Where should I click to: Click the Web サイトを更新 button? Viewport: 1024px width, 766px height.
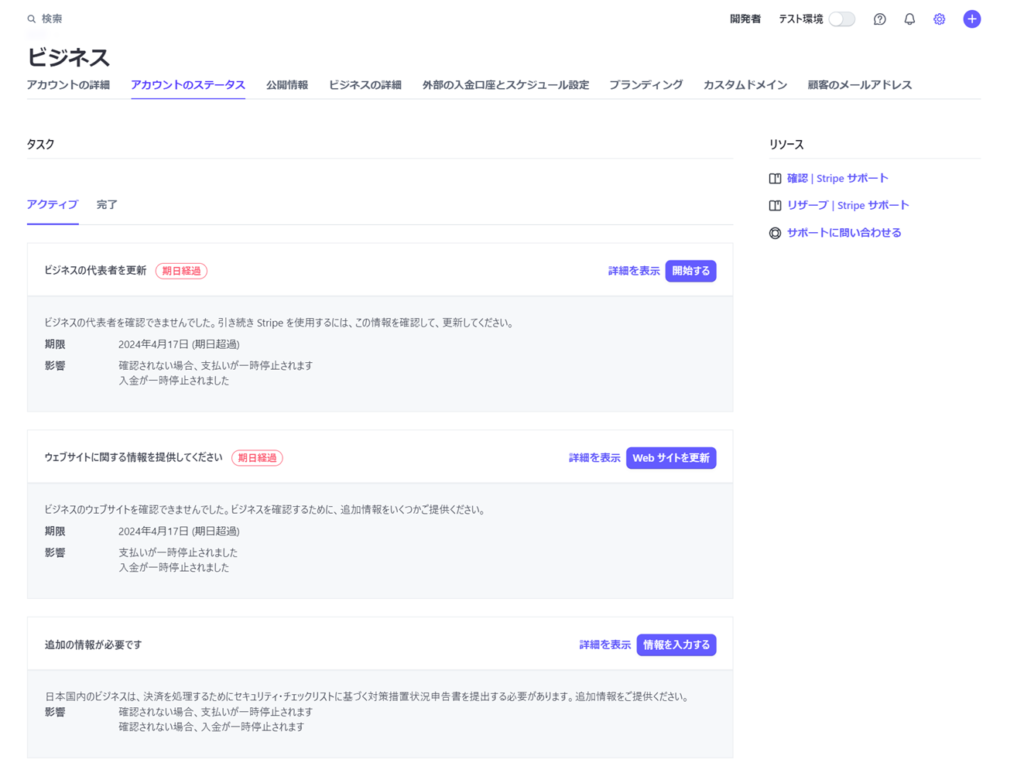671,458
